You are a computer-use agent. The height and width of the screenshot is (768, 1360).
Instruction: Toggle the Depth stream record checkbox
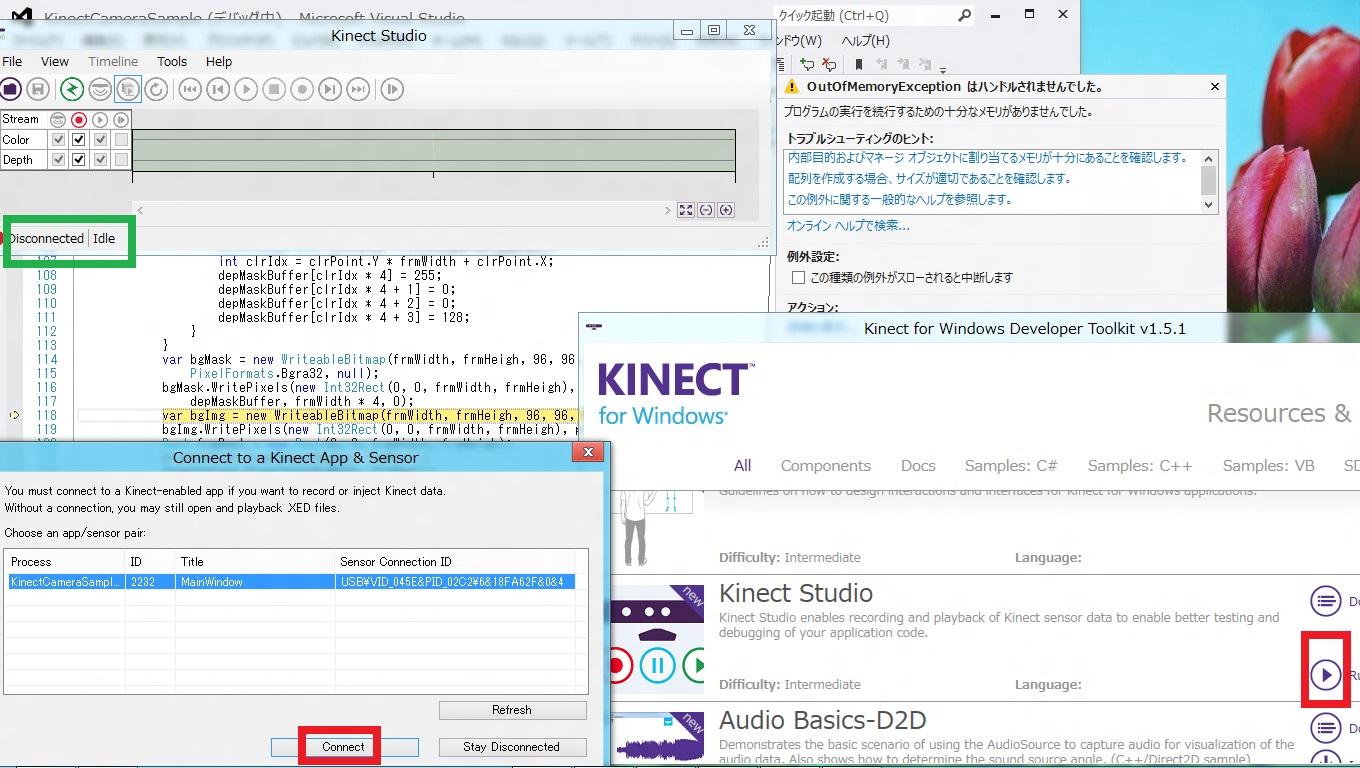click(79, 160)
